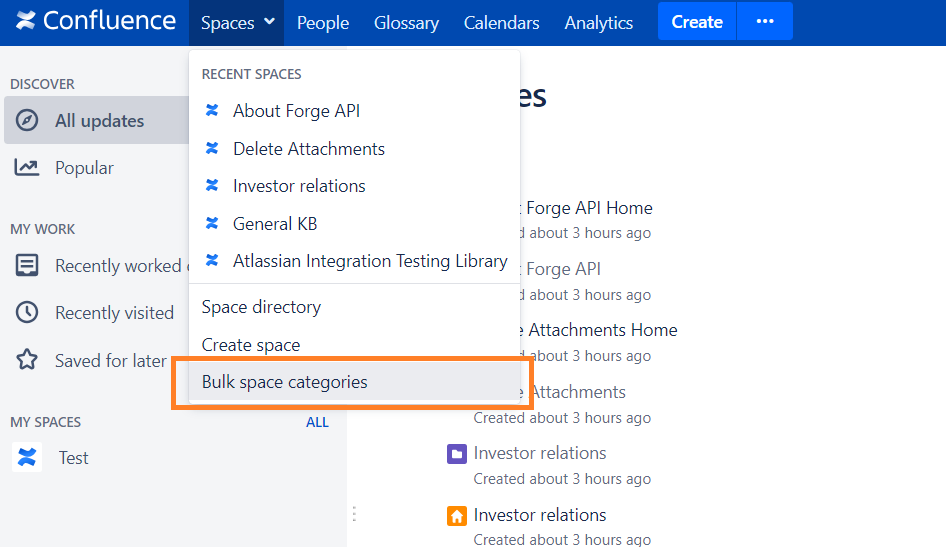Open Calendars from the top navigation

point(501,22)
